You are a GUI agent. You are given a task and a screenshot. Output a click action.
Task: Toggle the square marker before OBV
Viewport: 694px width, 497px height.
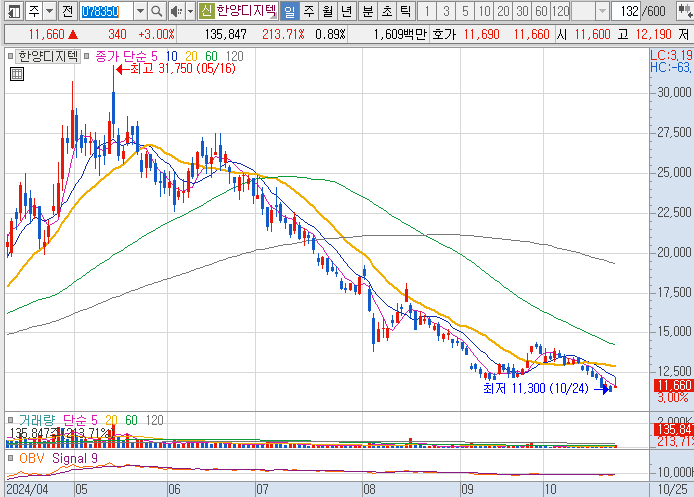tap(10, 458)
